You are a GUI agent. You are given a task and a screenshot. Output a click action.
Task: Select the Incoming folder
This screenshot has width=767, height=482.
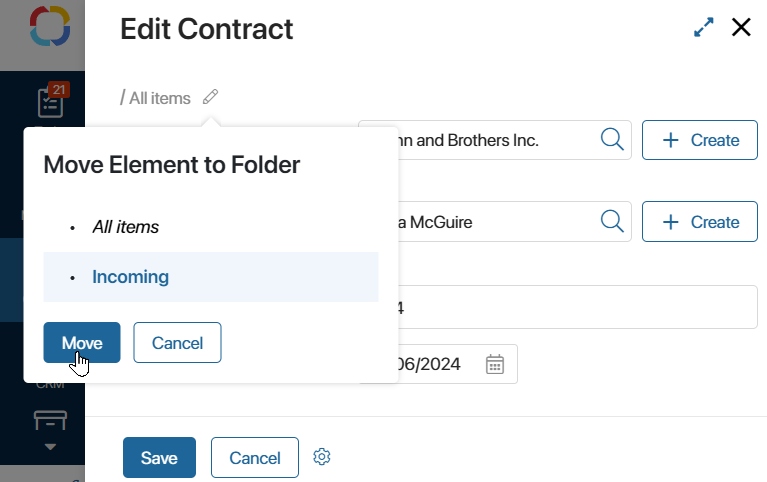(211, 277)
